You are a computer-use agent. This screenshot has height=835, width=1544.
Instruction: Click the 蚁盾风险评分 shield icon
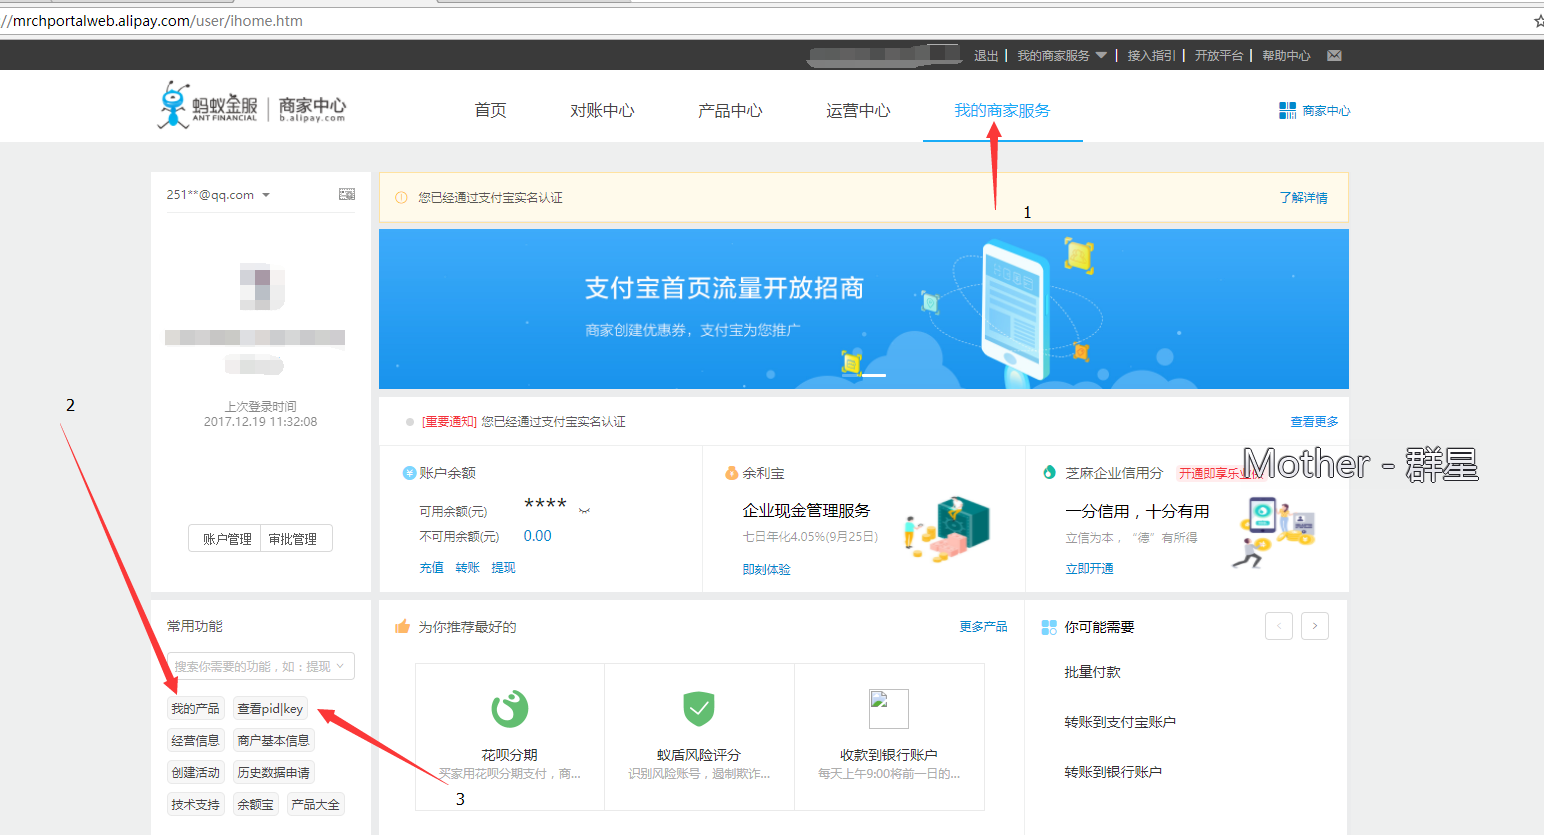pos(699,709)
